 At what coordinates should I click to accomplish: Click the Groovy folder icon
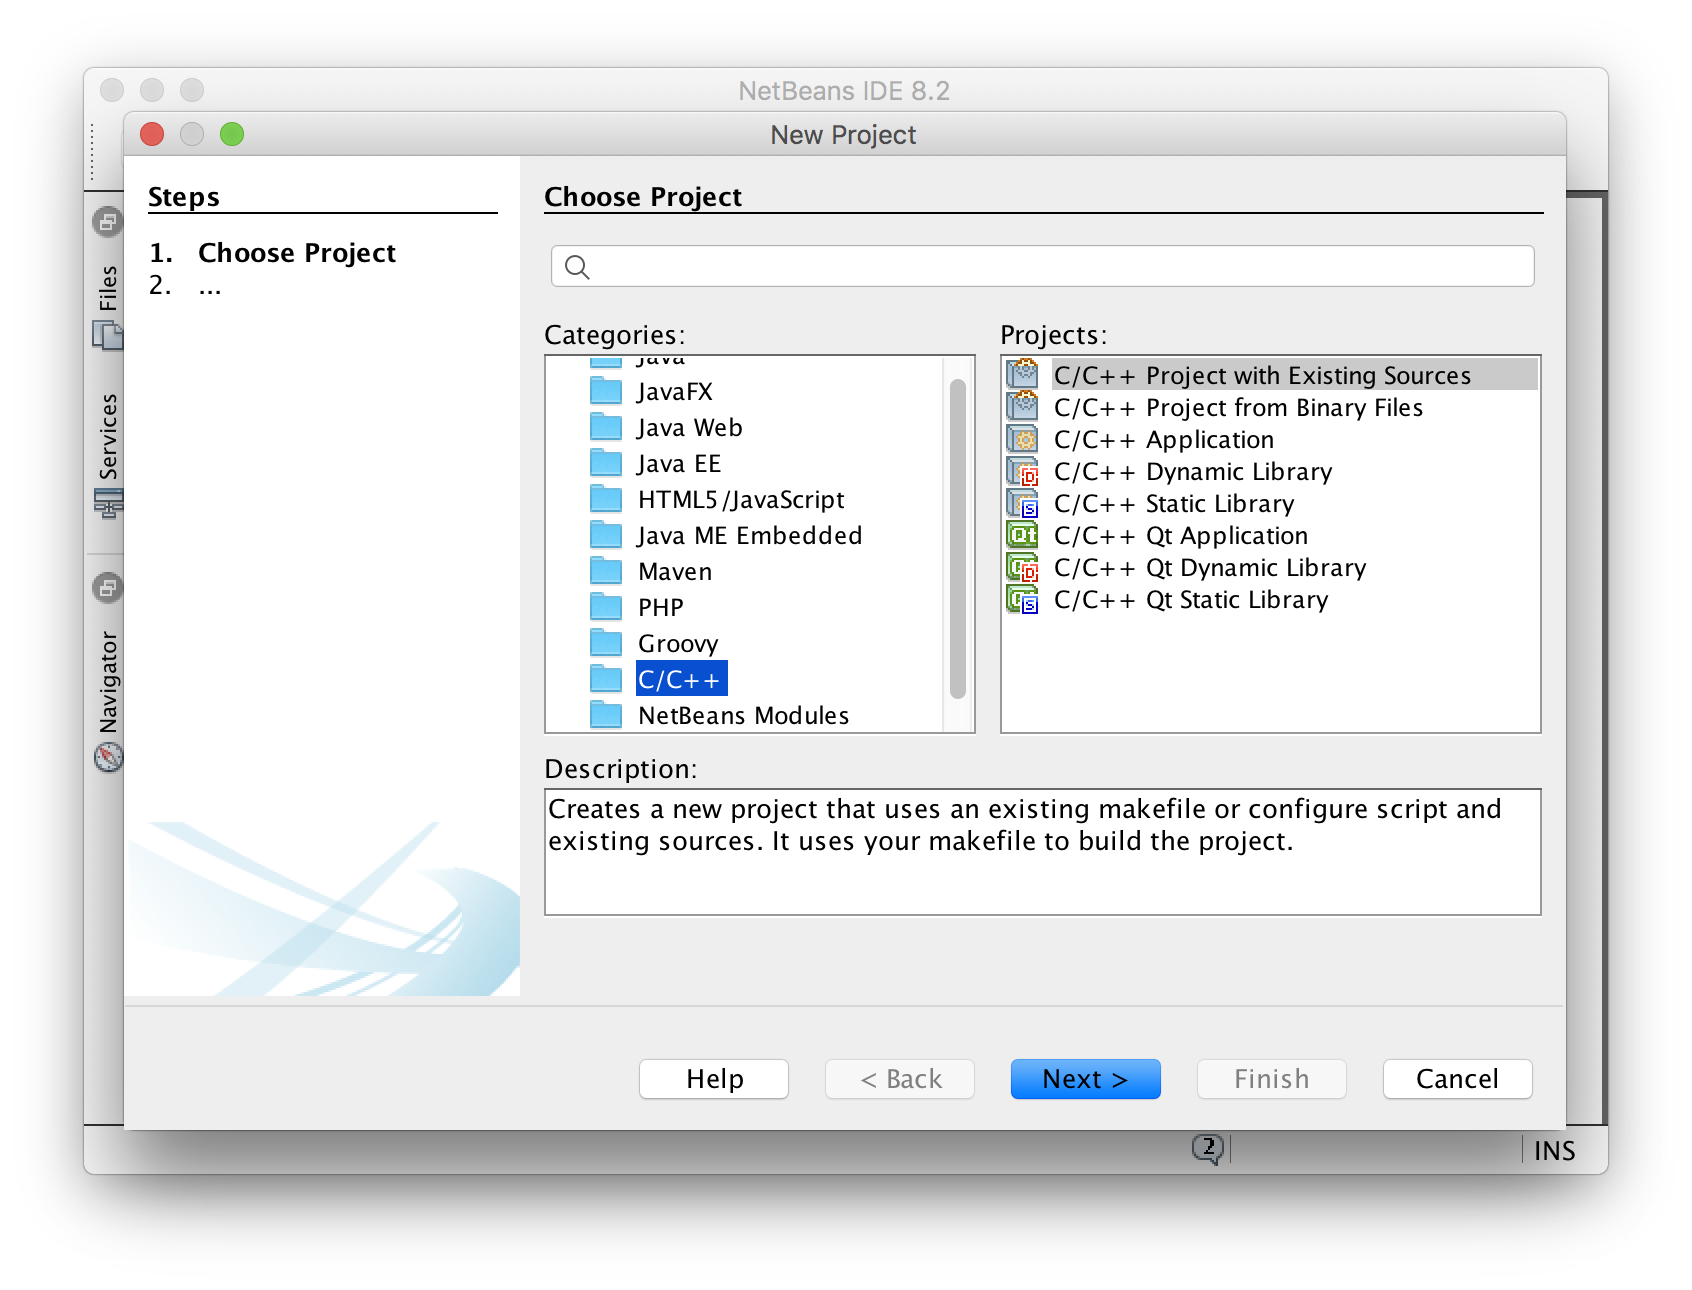coord(606,643)
